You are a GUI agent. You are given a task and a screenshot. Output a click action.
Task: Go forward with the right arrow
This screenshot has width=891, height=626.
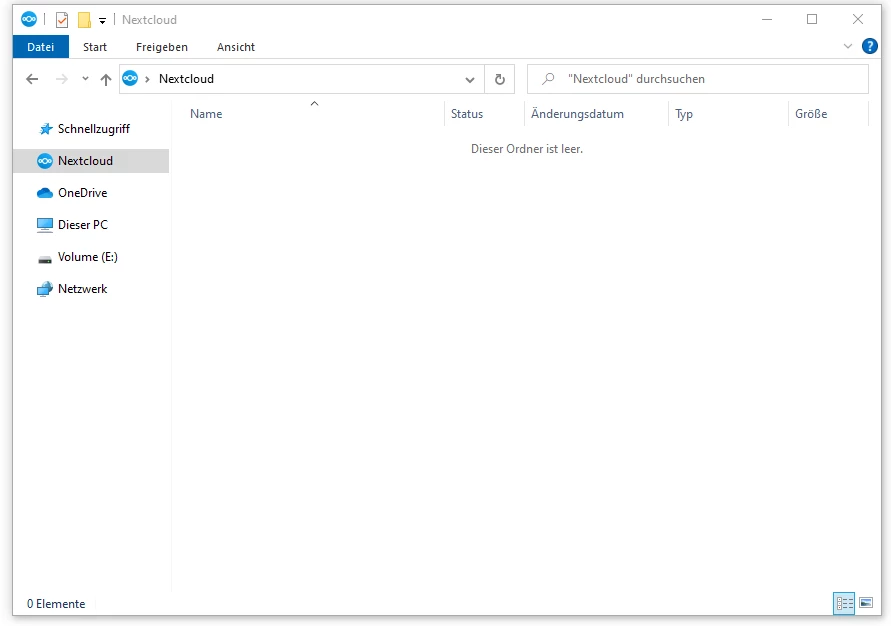(x=61, y=79)
